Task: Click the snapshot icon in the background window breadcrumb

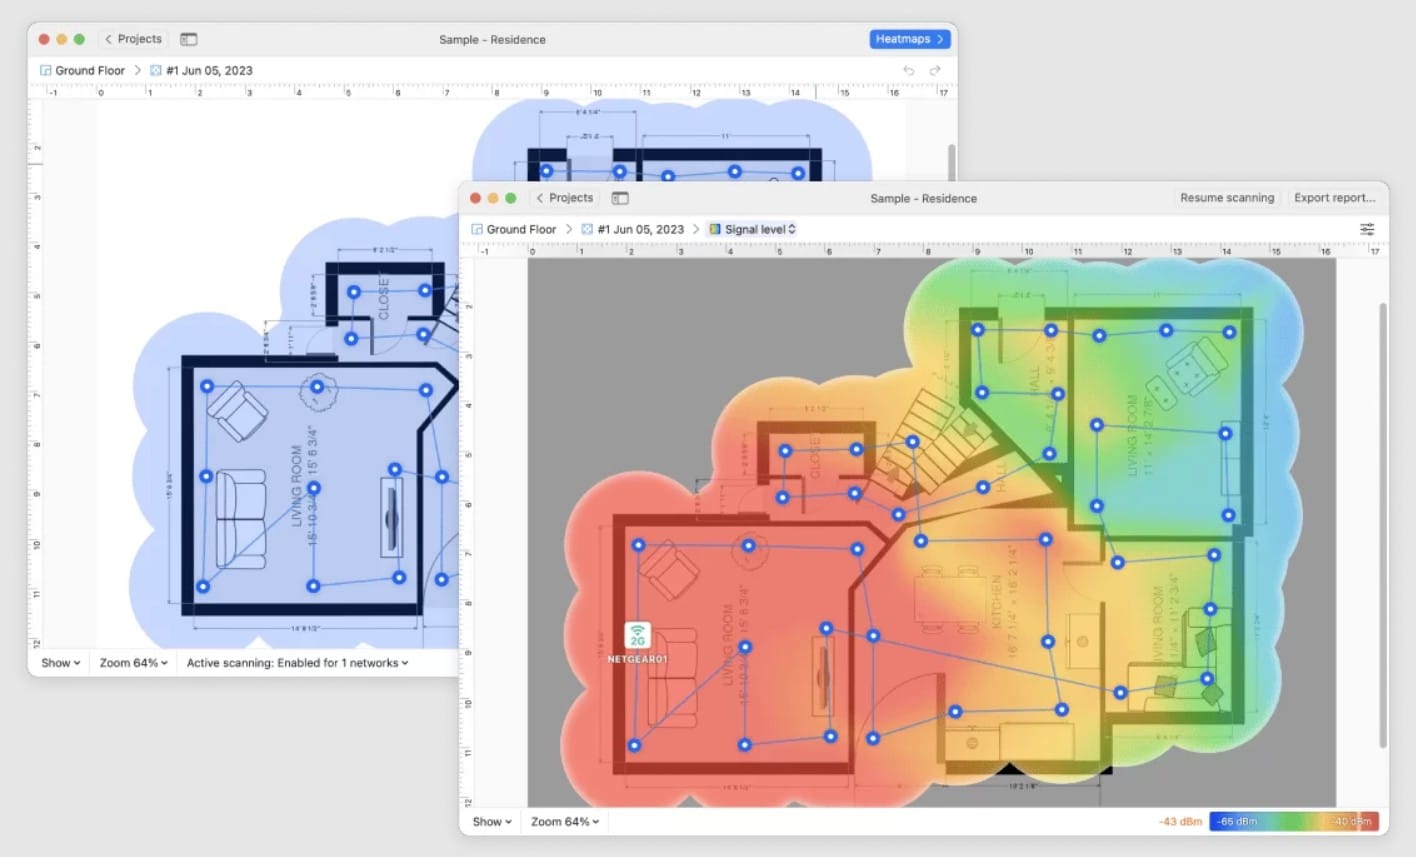Action: click(155, 70)
